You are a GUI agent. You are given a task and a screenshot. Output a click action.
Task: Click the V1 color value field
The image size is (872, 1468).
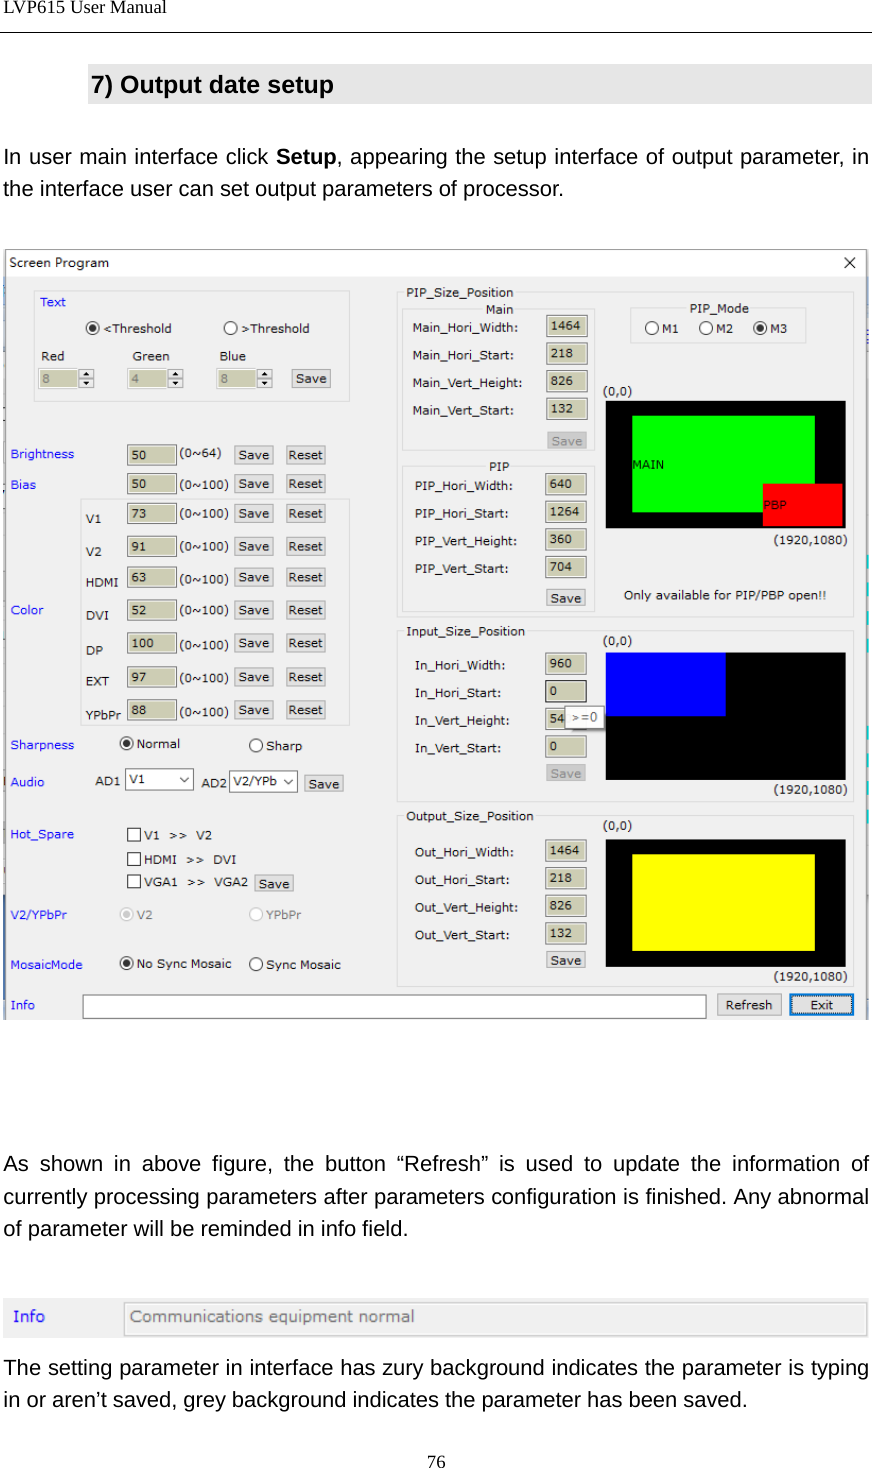(152, 514)
